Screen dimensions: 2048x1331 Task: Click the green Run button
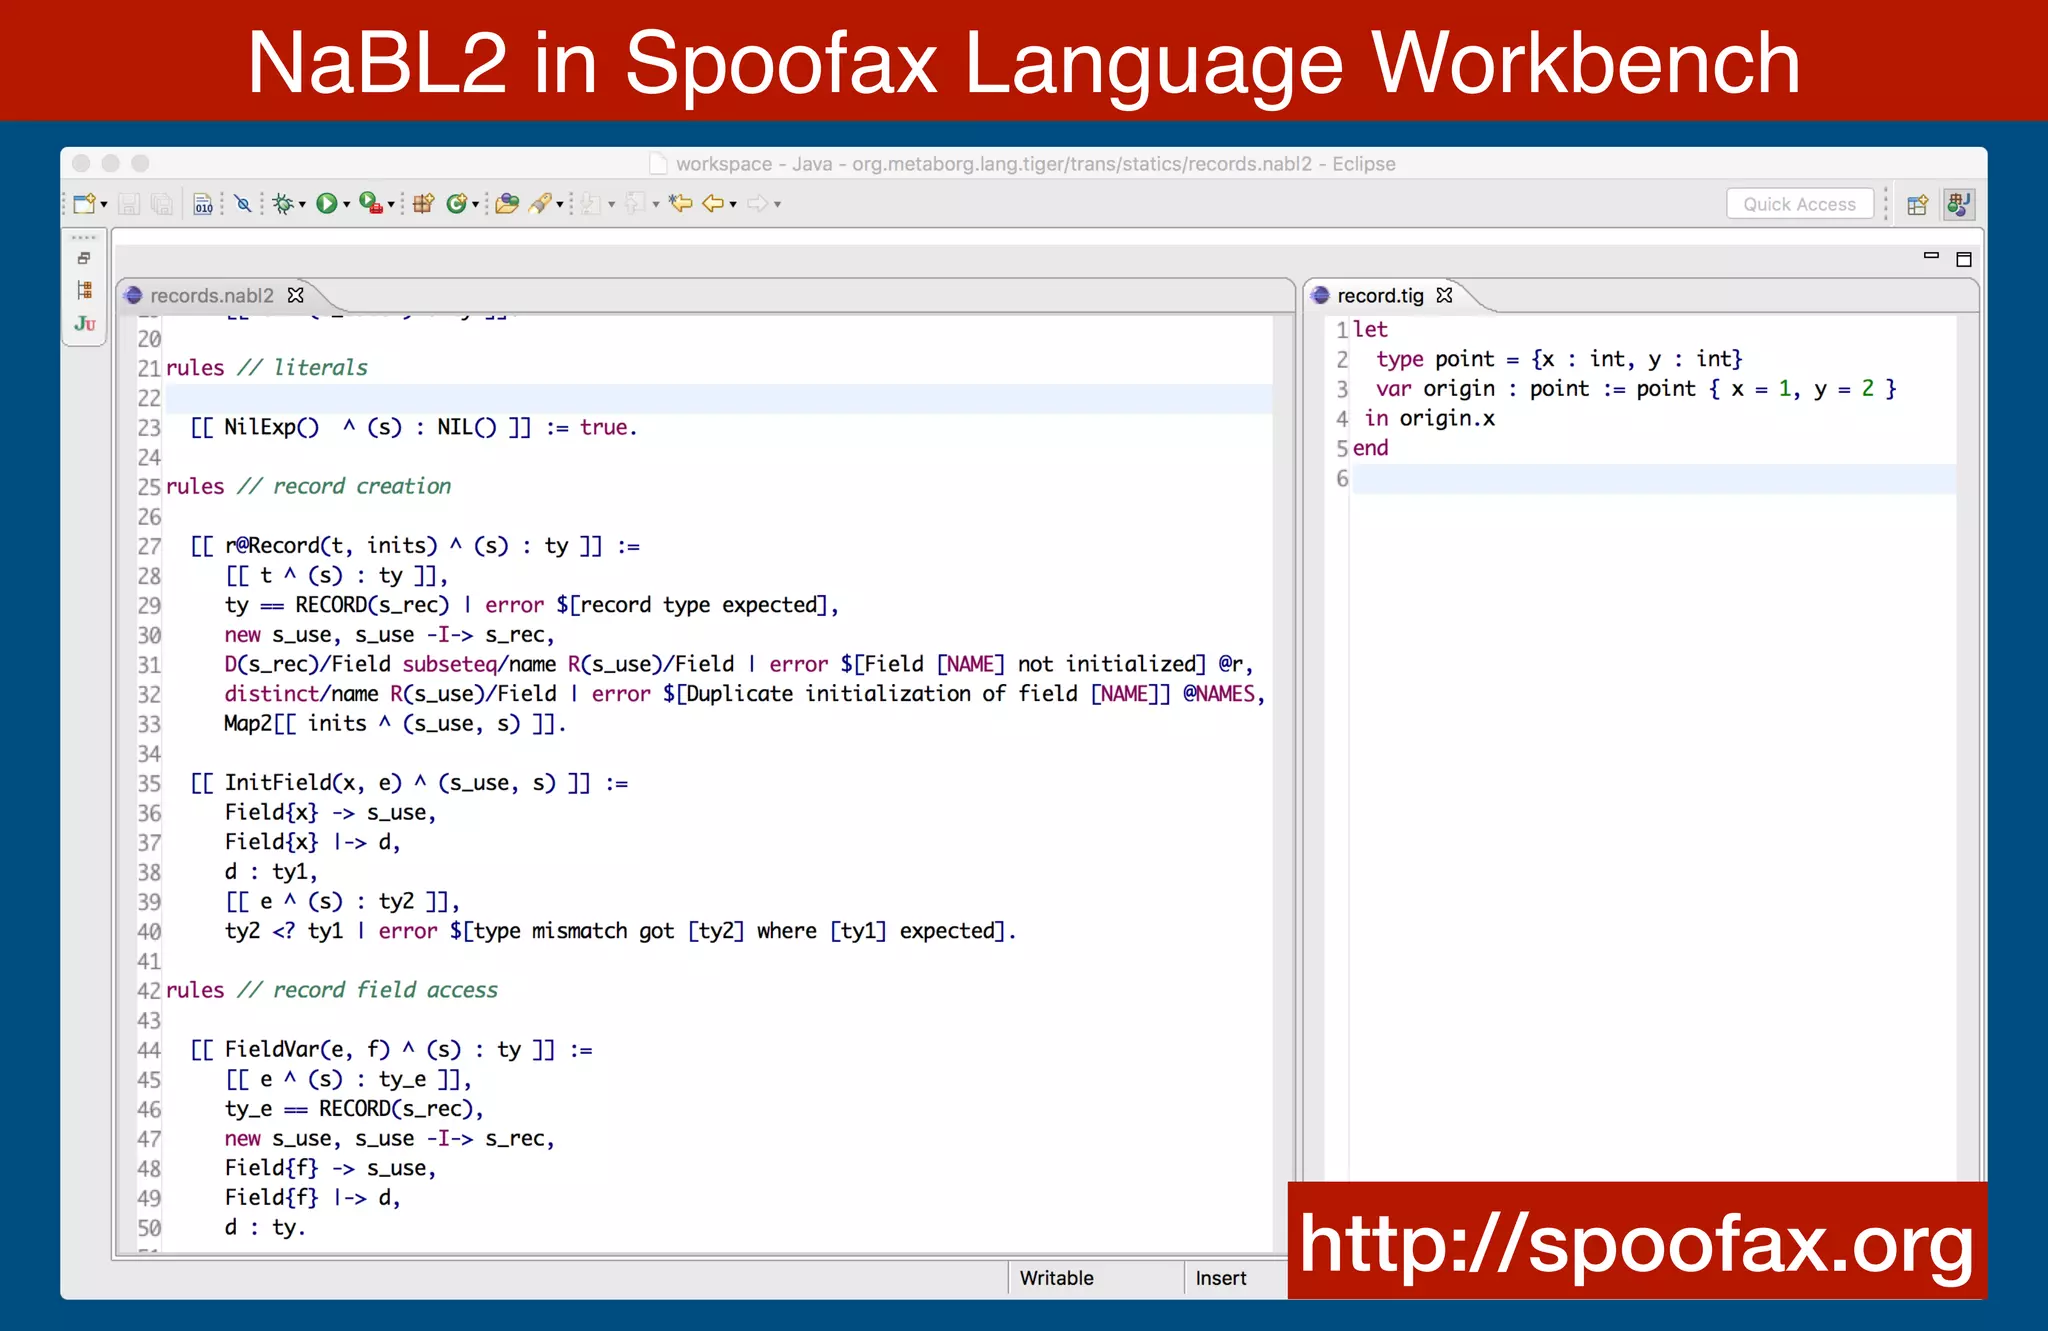click(x=326, y=204)
